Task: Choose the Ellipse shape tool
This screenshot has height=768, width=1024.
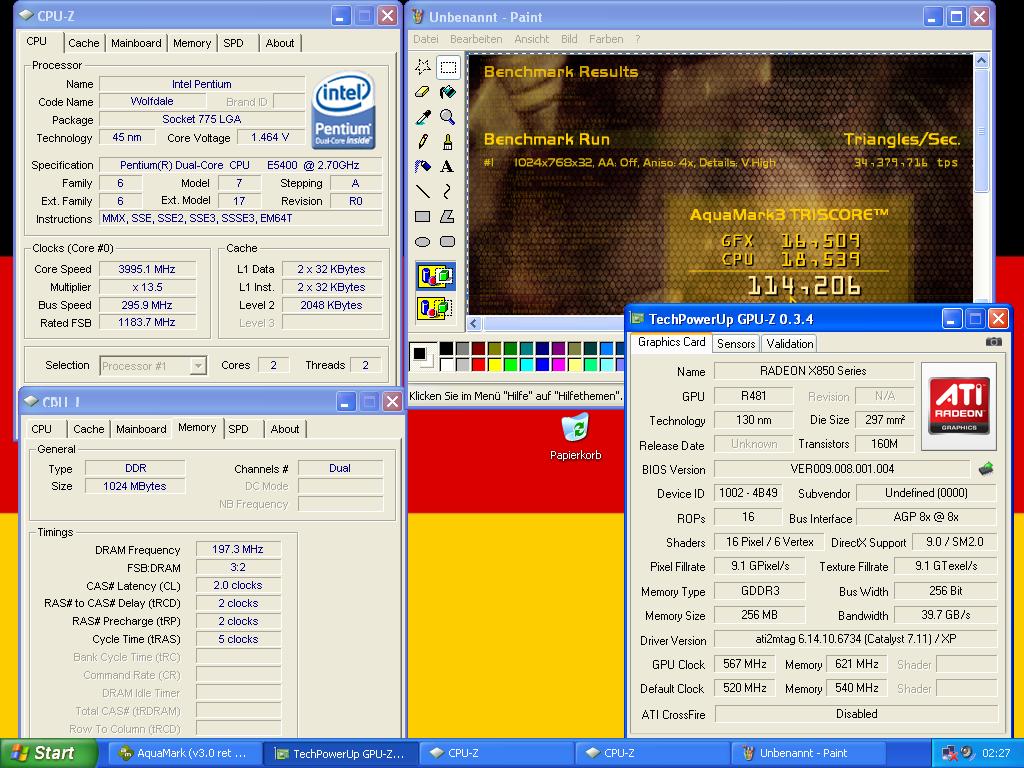Action: click(423, 242)
